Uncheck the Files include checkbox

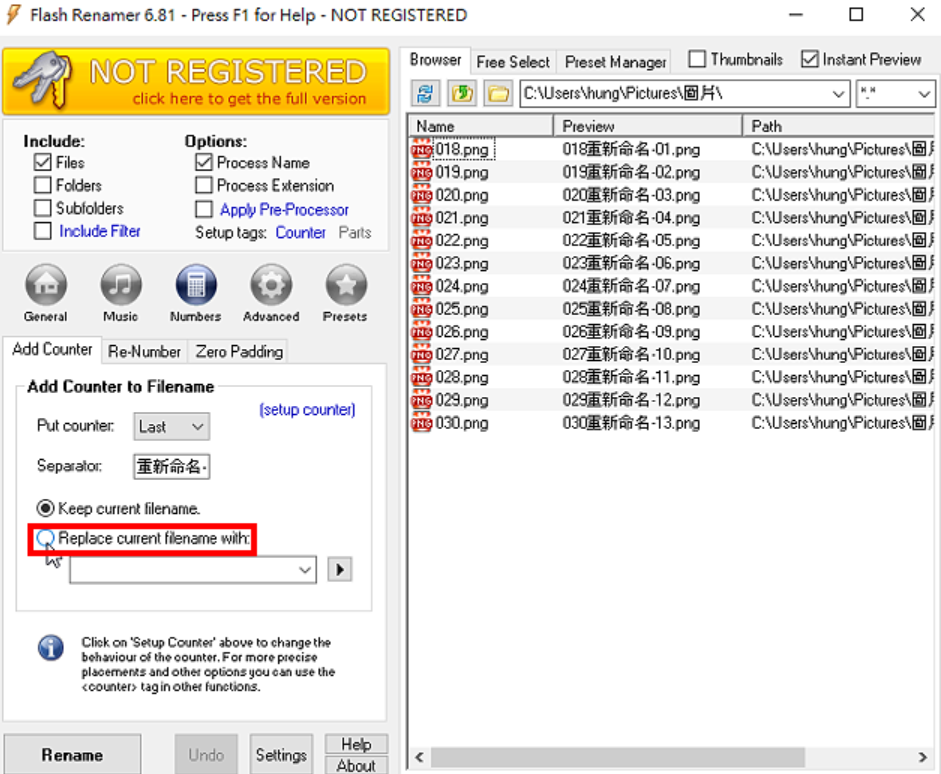point(43,163)
